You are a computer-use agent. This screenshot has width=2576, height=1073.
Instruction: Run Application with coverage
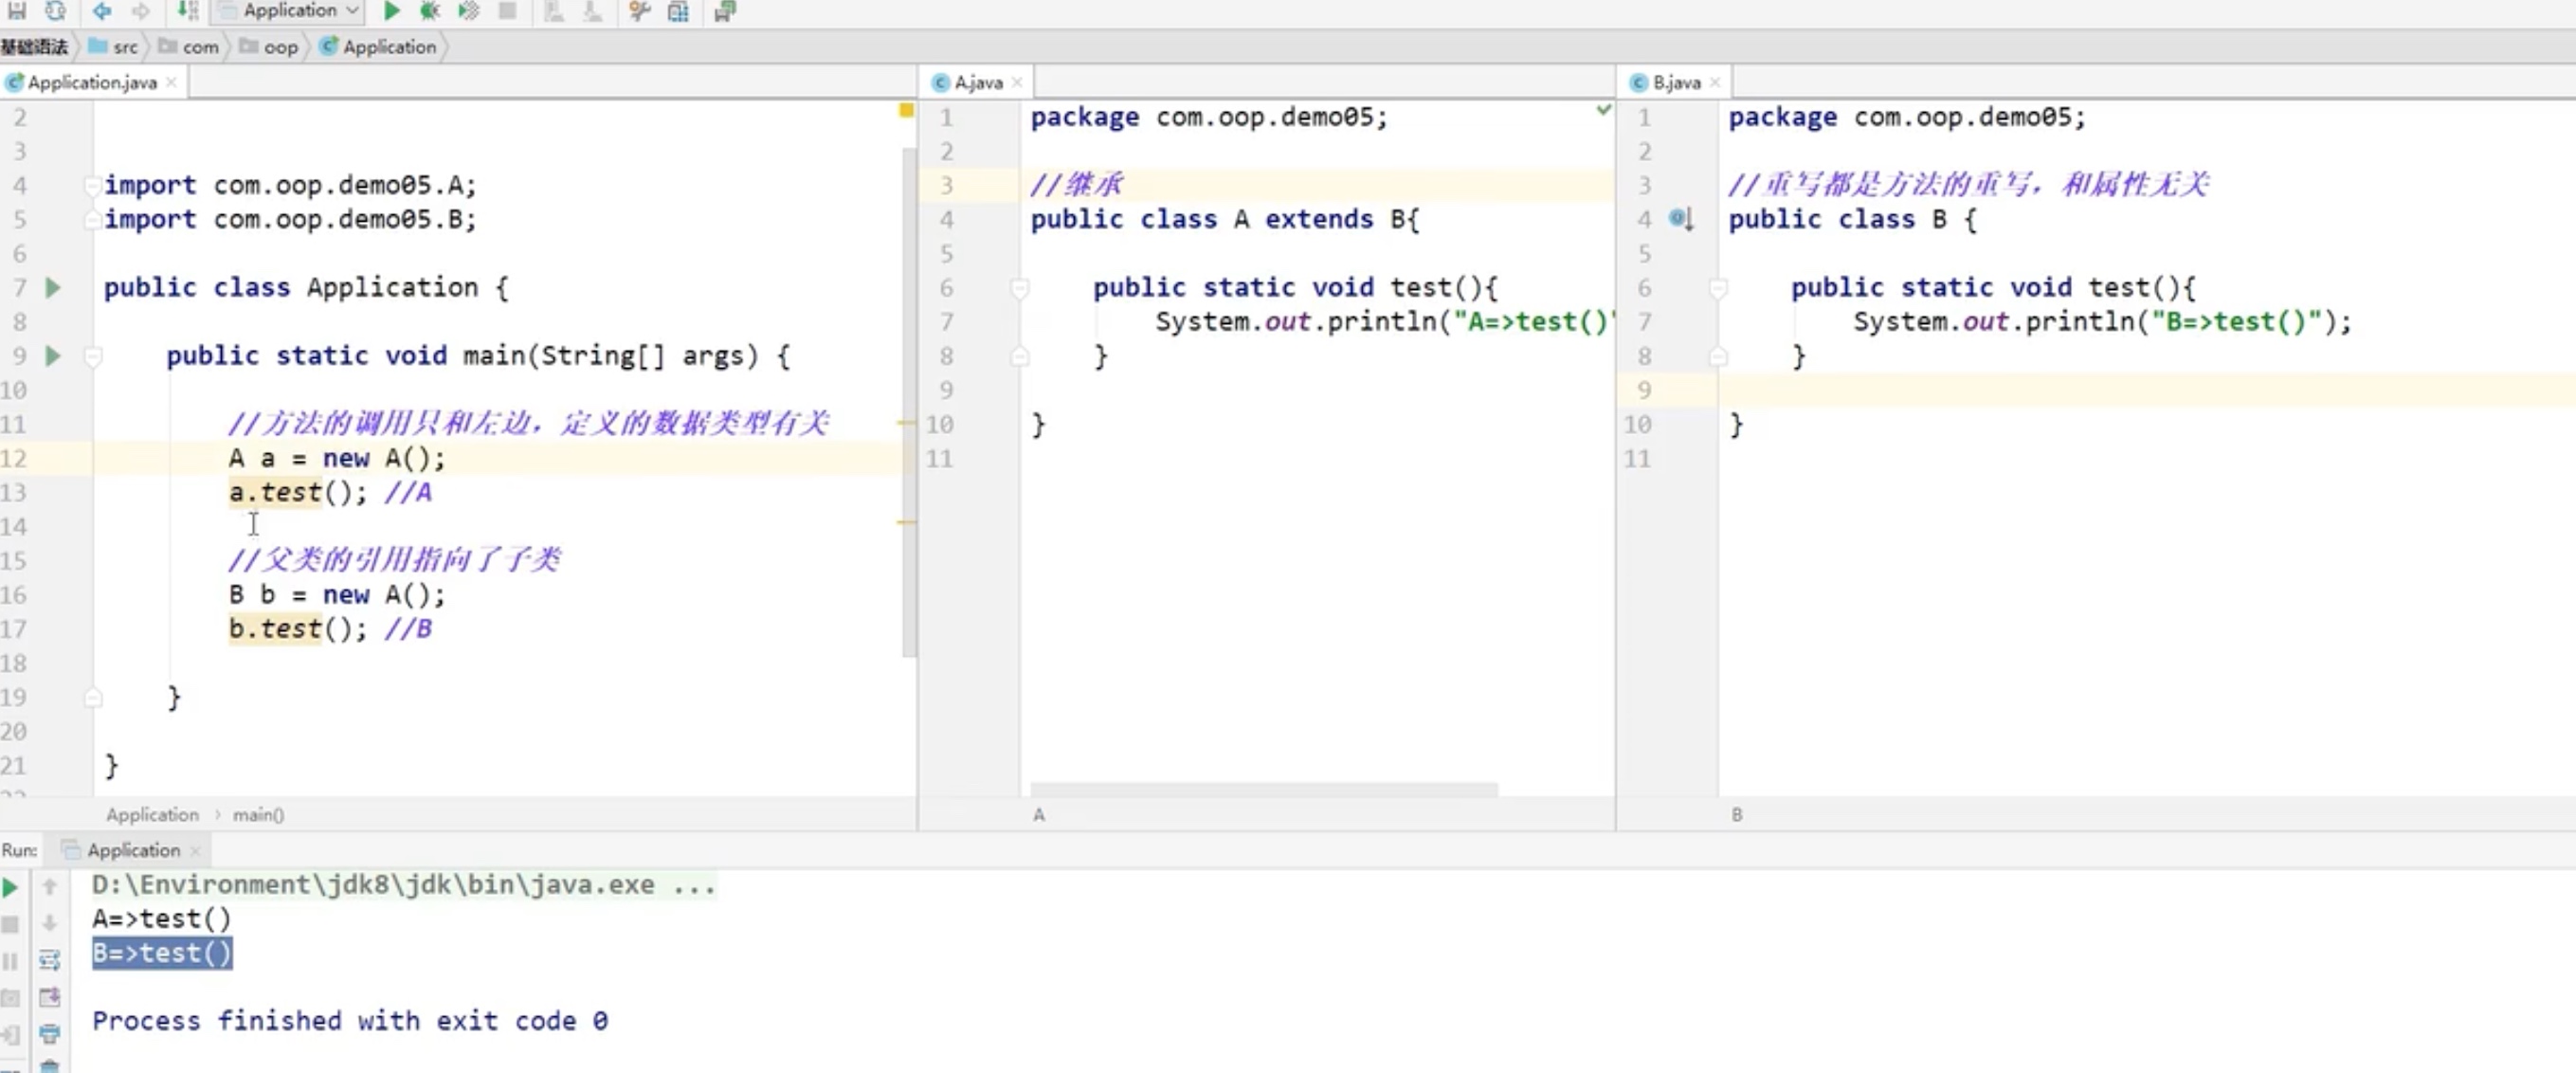468,11
